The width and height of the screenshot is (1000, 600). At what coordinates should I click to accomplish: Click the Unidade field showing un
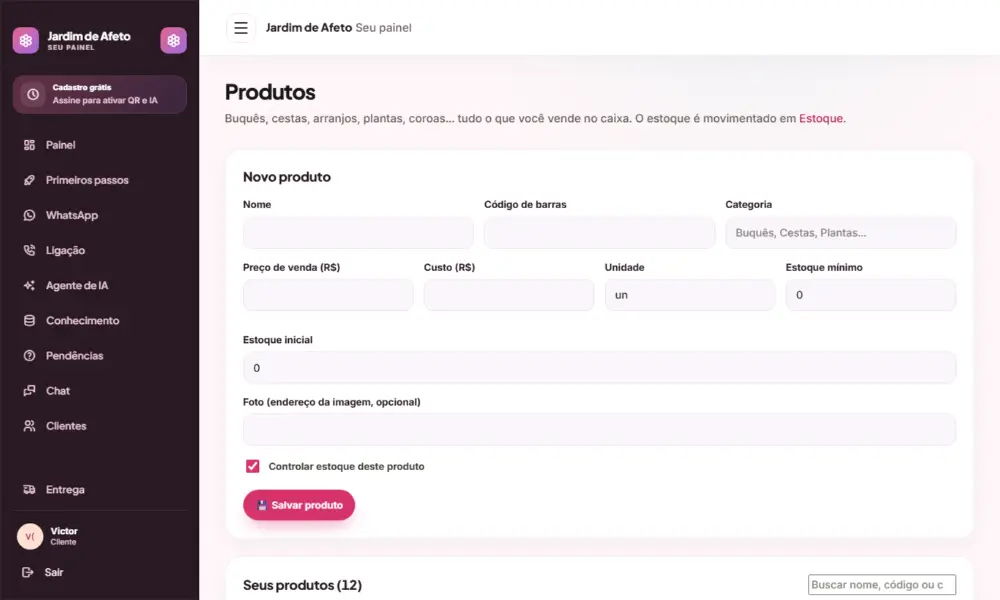(689, 295)
